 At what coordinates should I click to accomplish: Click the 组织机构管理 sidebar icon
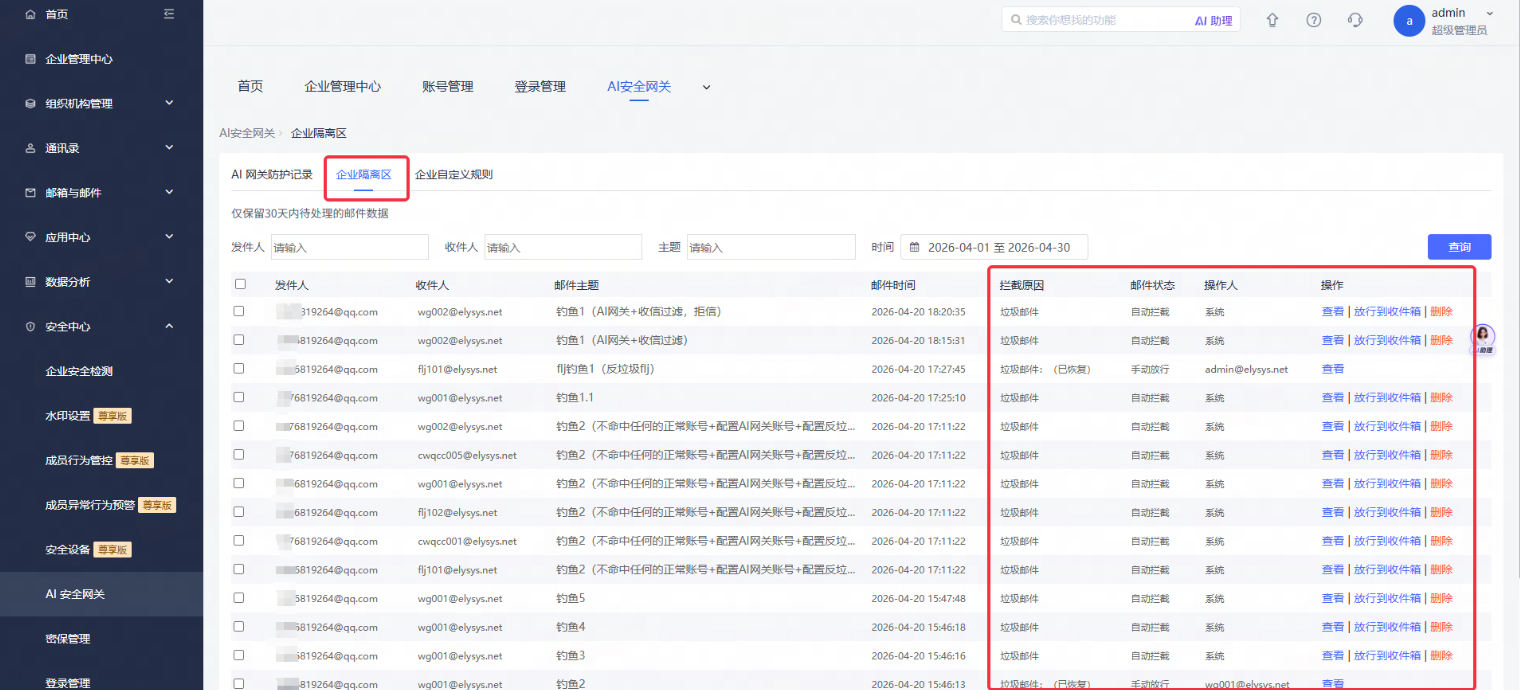pyautogui.click(x=30, y=104)
